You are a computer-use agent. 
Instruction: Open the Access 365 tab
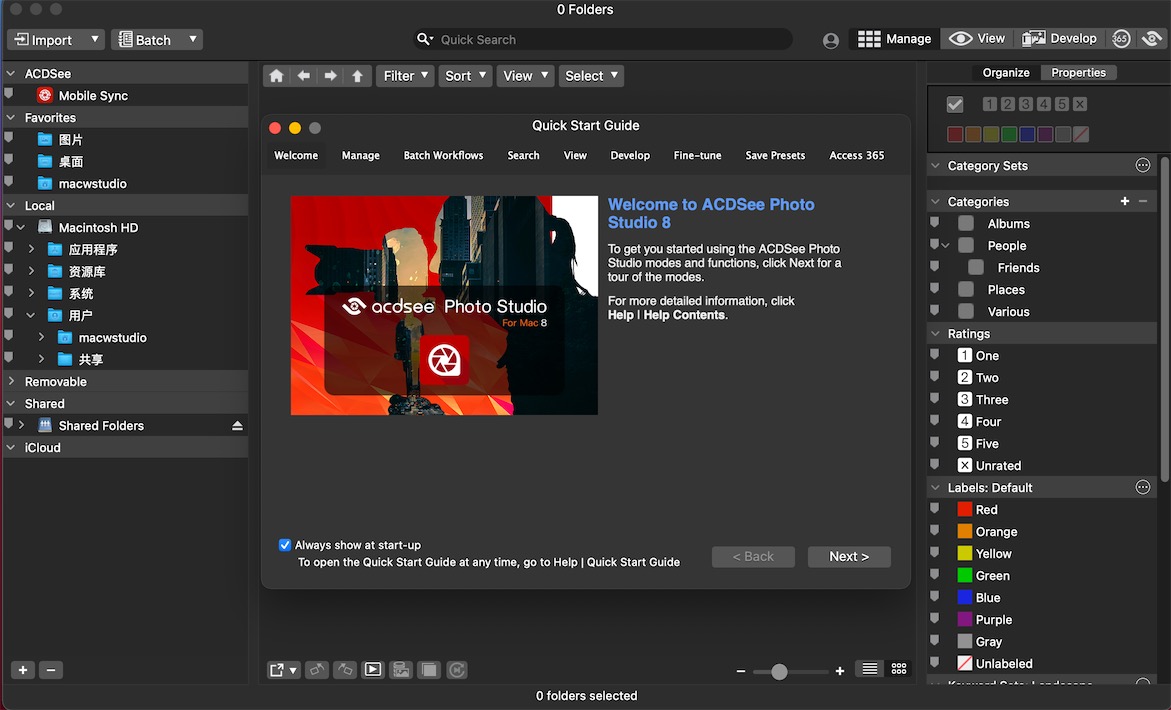(857, 155)
